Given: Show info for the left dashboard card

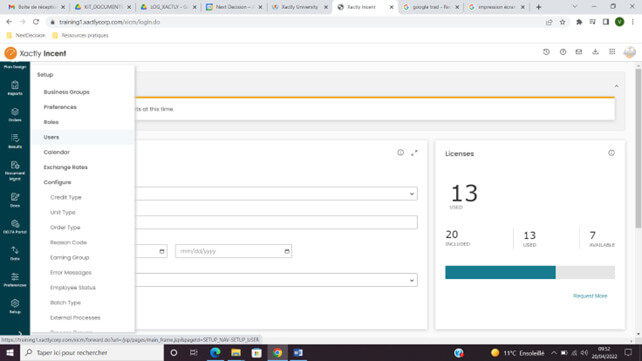Looking at the screenshot, I should (x=400, y=153).
